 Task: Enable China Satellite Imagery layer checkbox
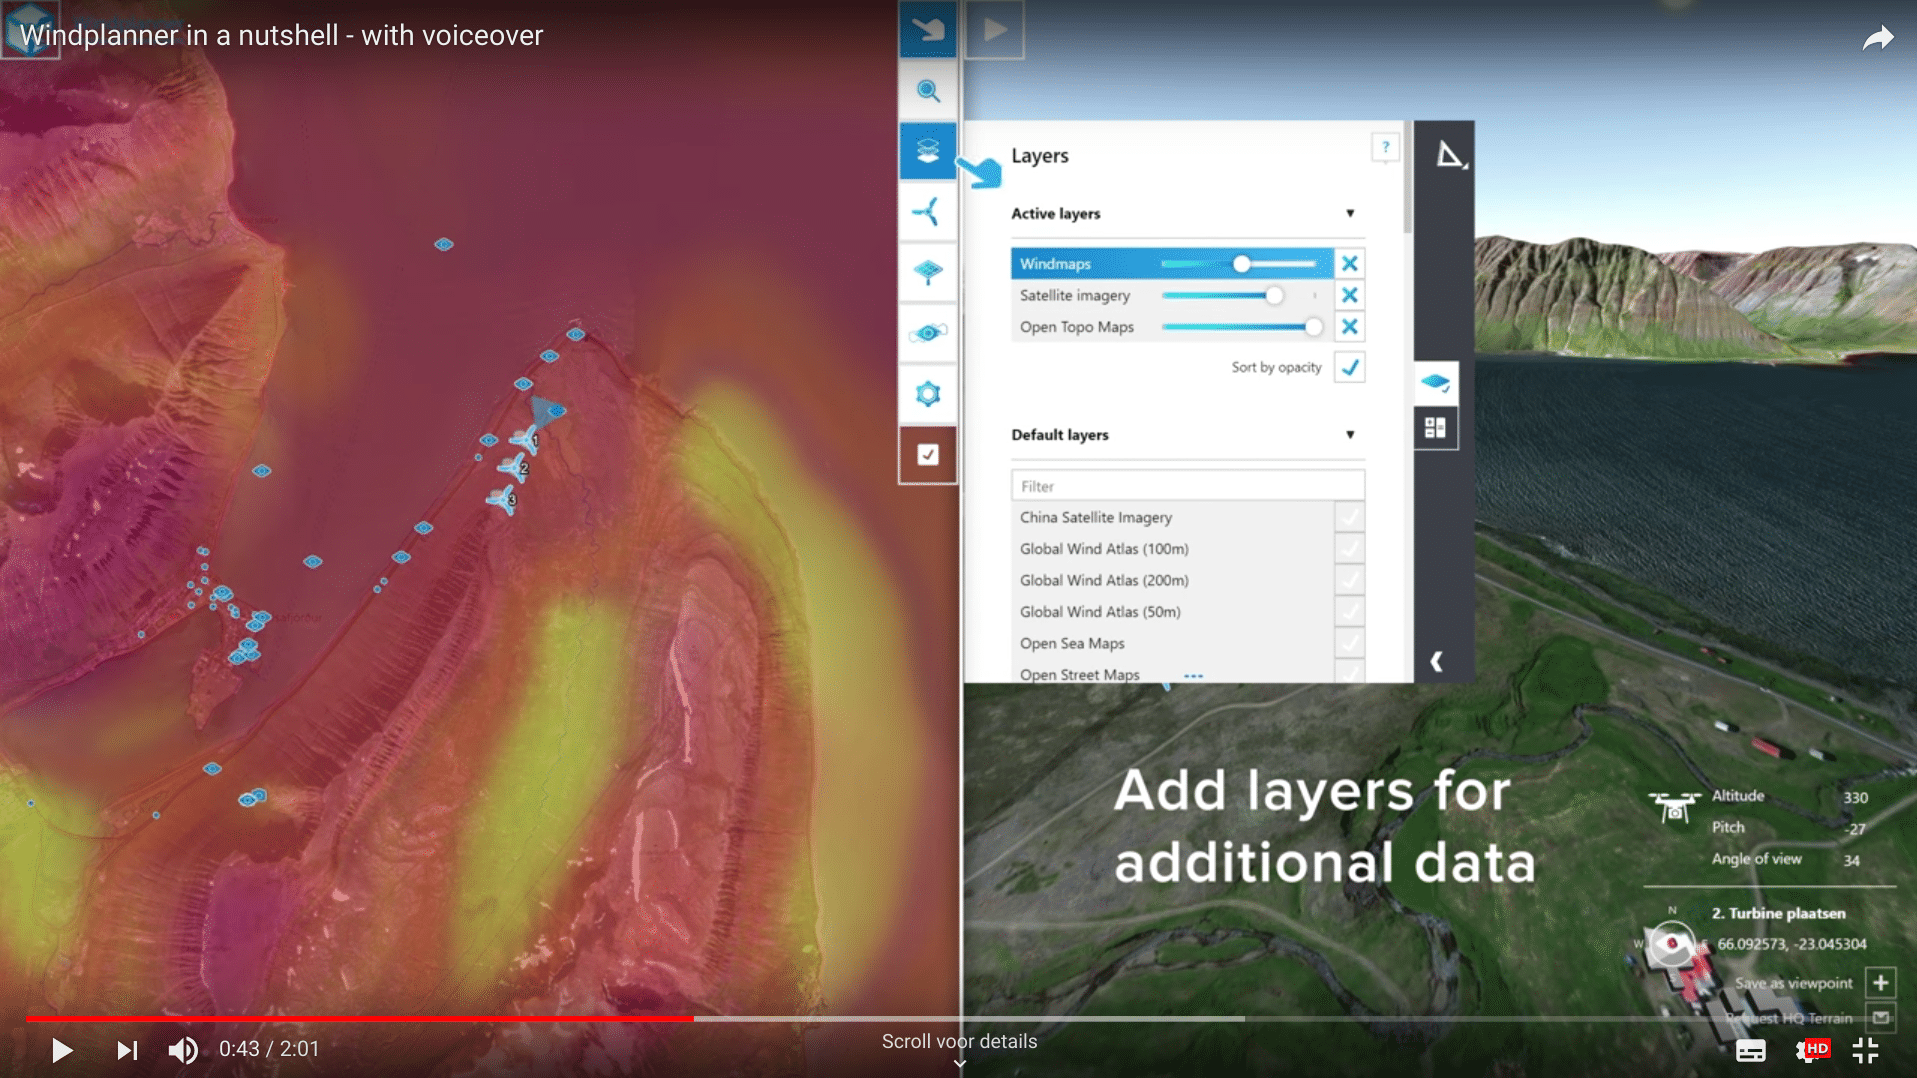(x=1349, y=518)
